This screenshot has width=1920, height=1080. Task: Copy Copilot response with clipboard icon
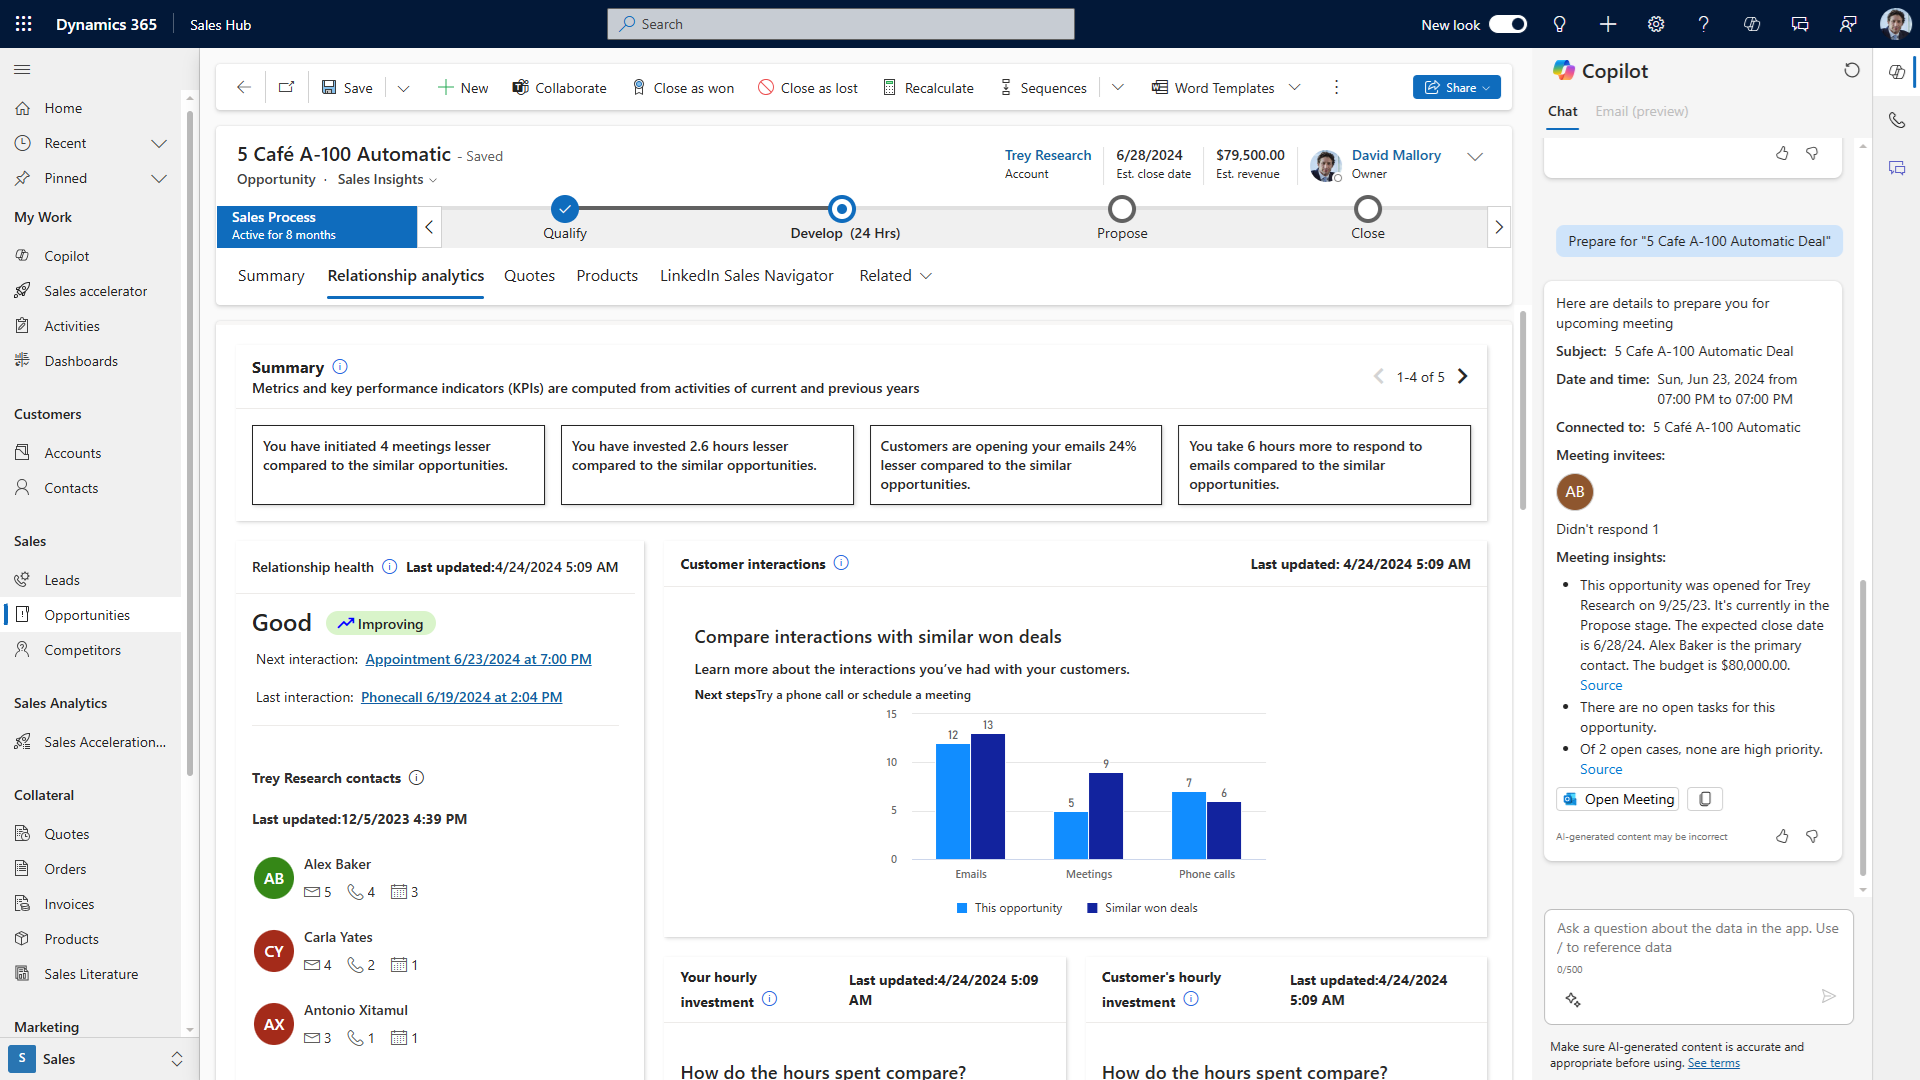(1705, 799)
